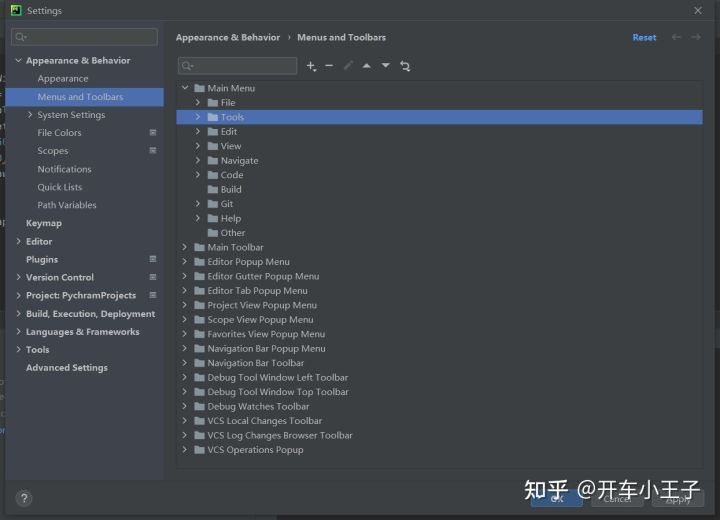
Task: Expand the Tools menu node
Action: pyautogui.click(x=198, y=117)
